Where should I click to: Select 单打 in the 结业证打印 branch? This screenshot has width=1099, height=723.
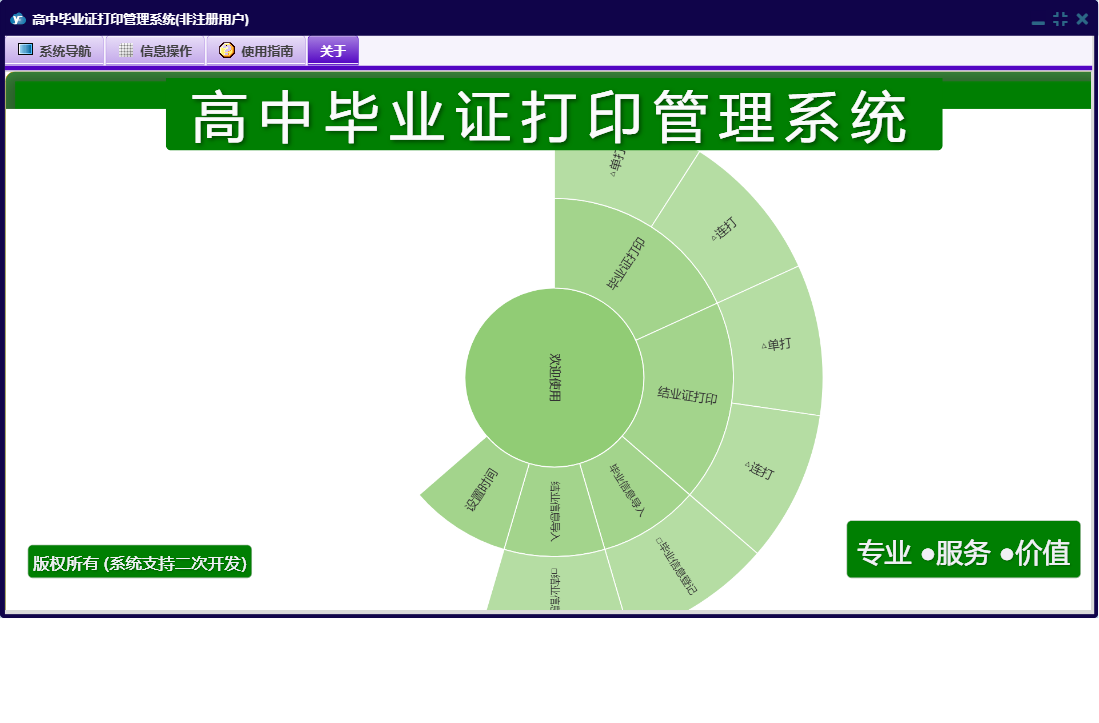point(776,343)
